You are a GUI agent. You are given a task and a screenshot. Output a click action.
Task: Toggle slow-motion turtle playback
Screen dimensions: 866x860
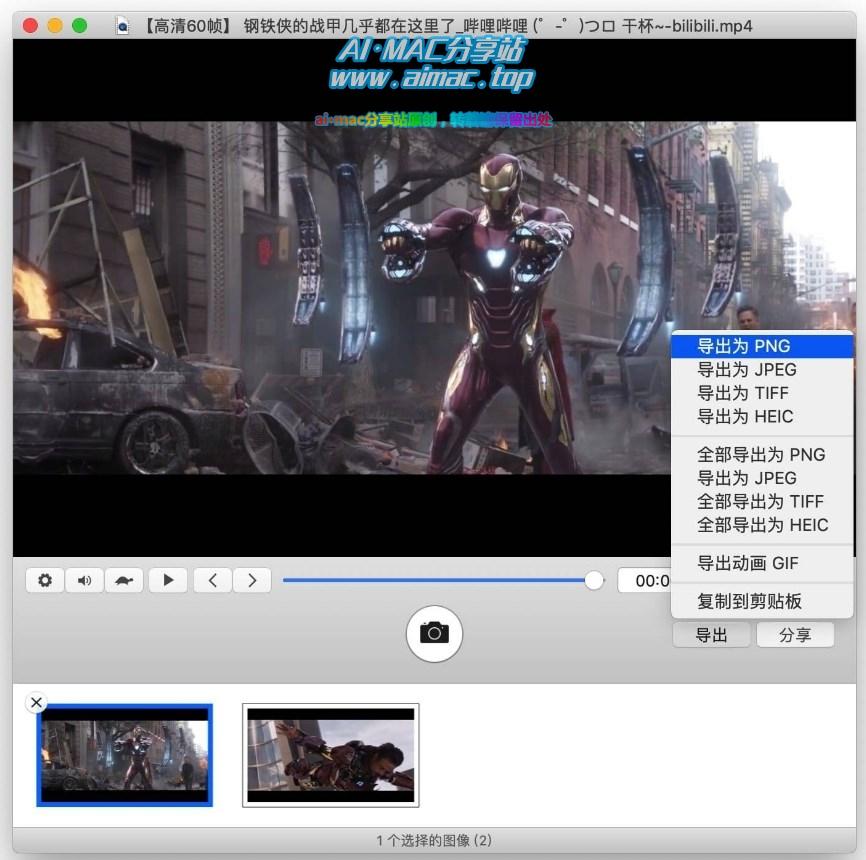(124, 580)
